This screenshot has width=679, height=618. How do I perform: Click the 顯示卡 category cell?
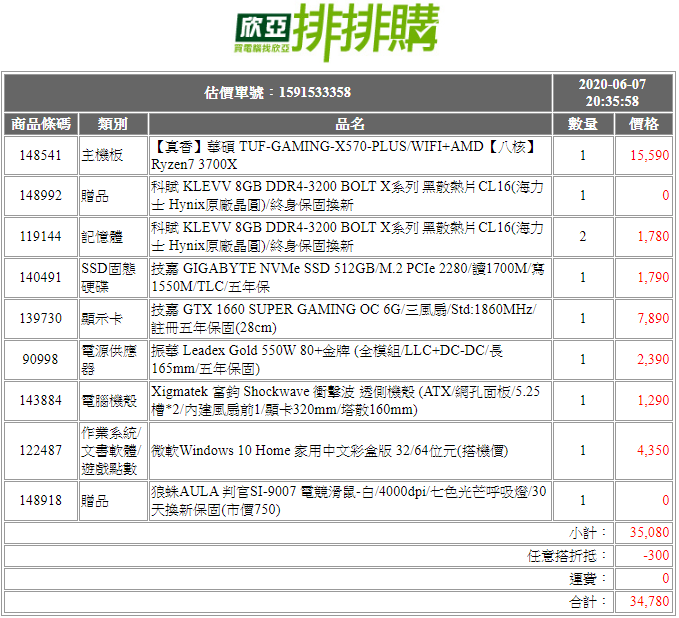[x=113, y=319]
